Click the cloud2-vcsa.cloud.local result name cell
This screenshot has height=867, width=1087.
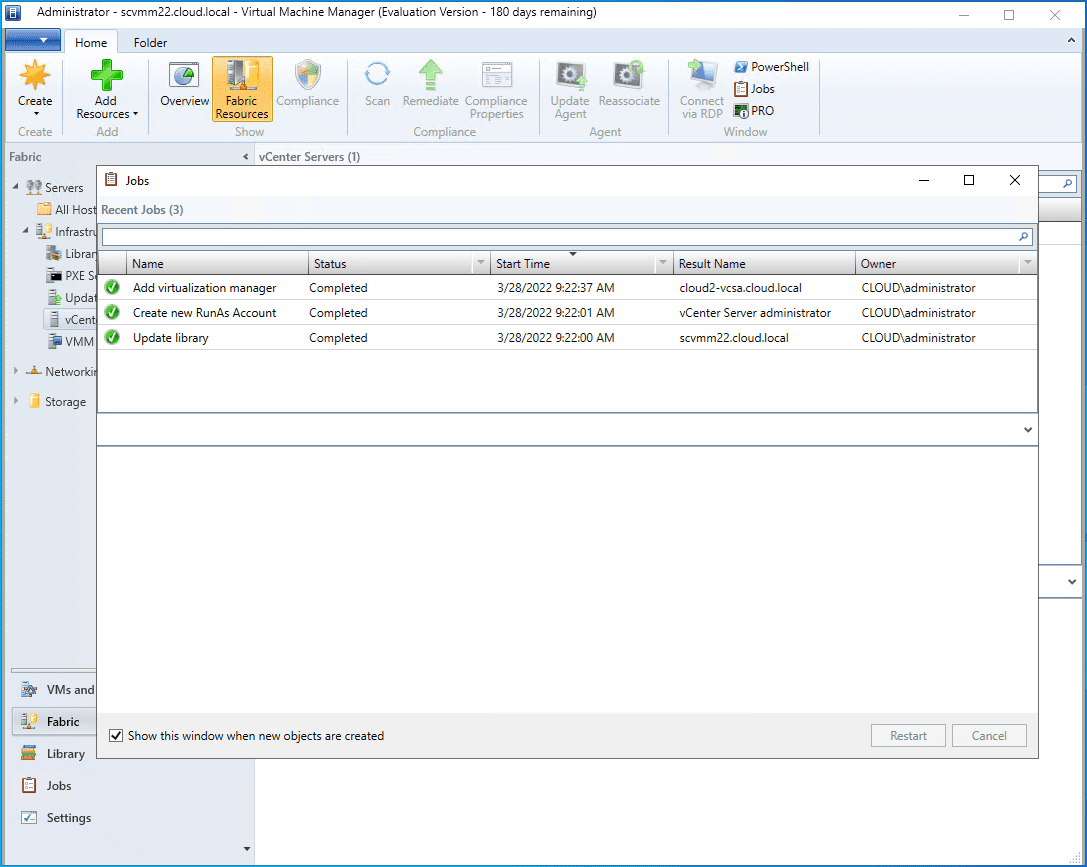point(740,288)
